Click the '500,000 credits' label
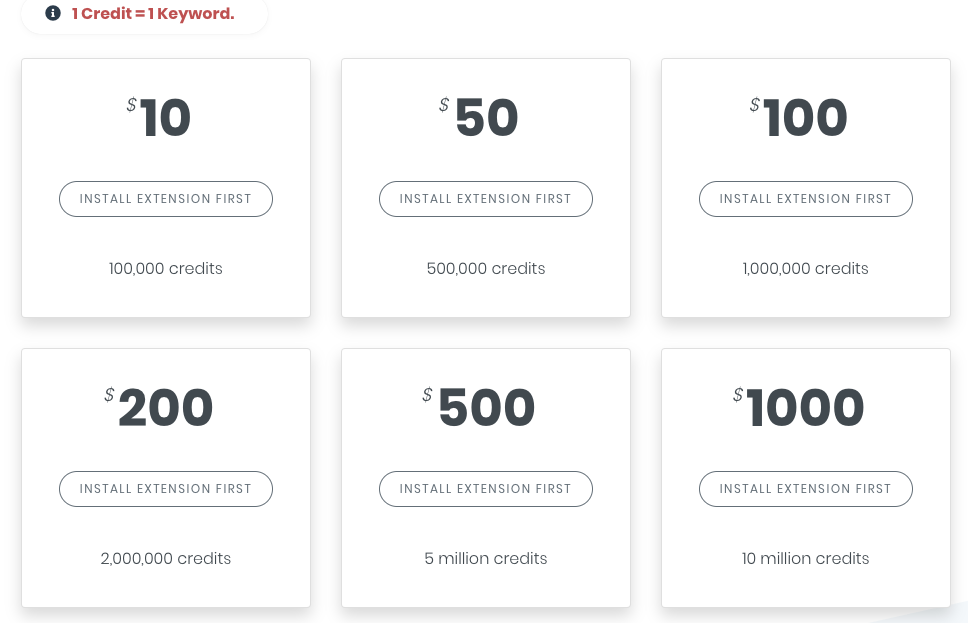This screenshot has height=623, width=968. click(486, 268)
